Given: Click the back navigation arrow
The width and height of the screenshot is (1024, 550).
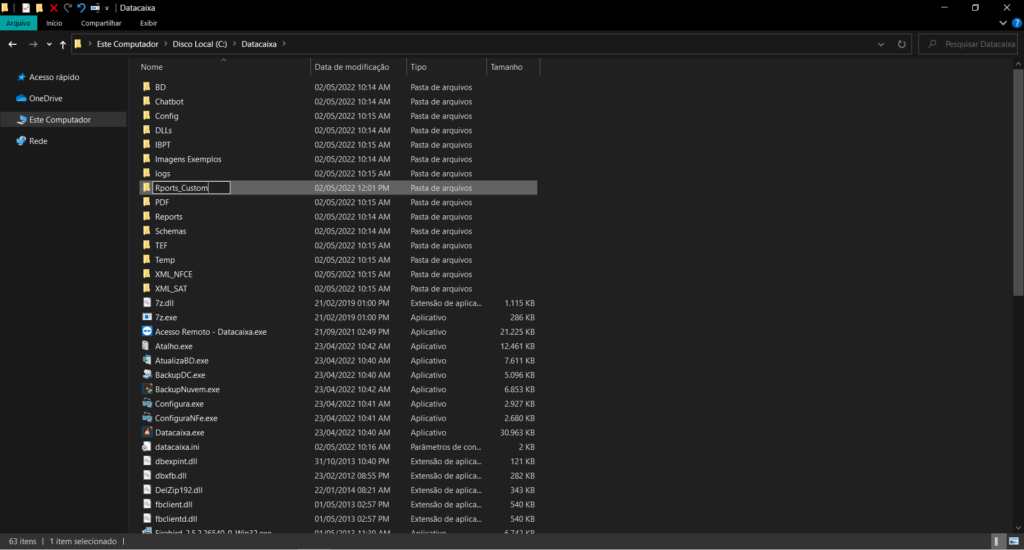Looking at the screenshot, I should pos(12,45).
